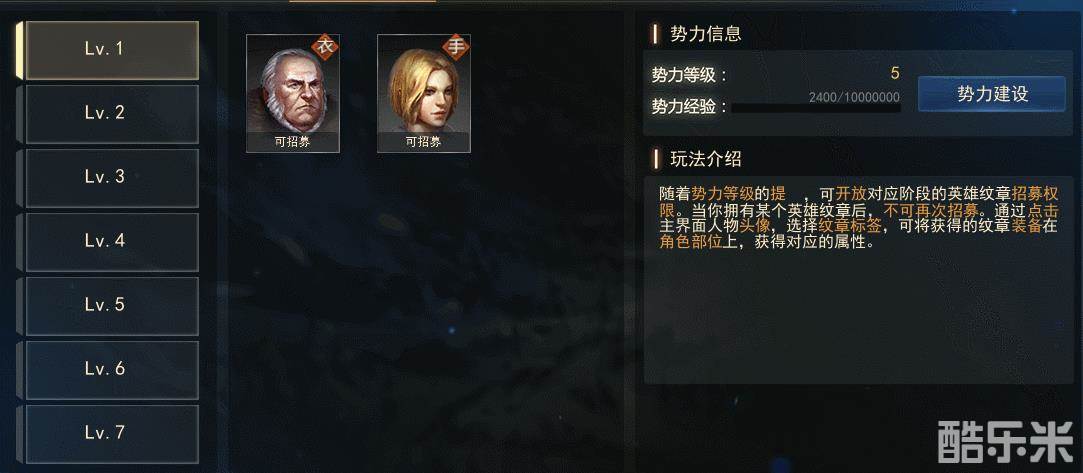This screenshot has width=1083, height=473.
Task: Click the 衣 slot badge icon
Action: coord(325,47)
